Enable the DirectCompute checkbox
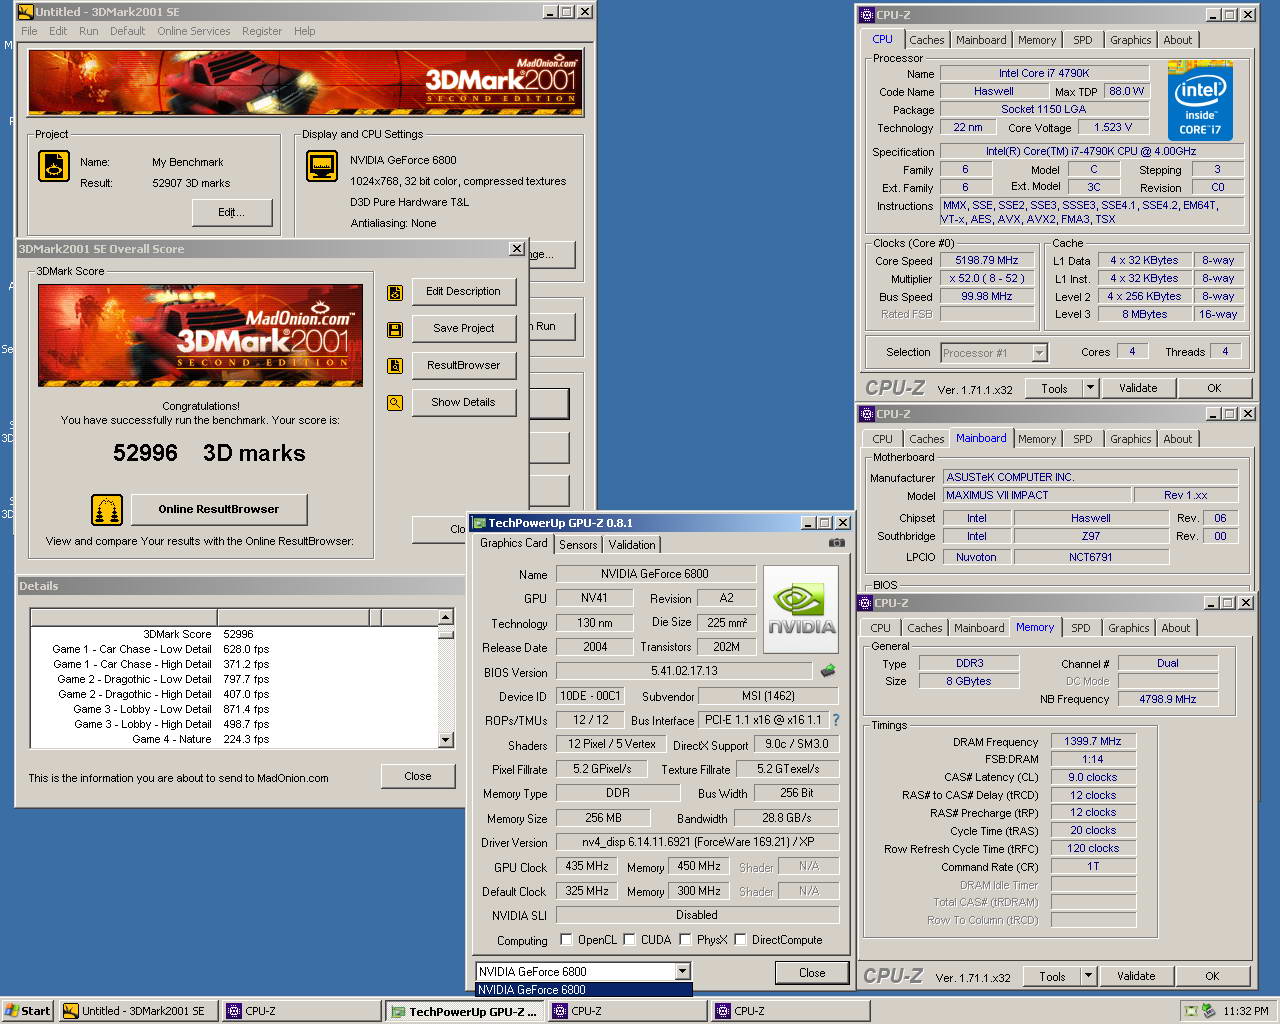 [x=741, y=940]
